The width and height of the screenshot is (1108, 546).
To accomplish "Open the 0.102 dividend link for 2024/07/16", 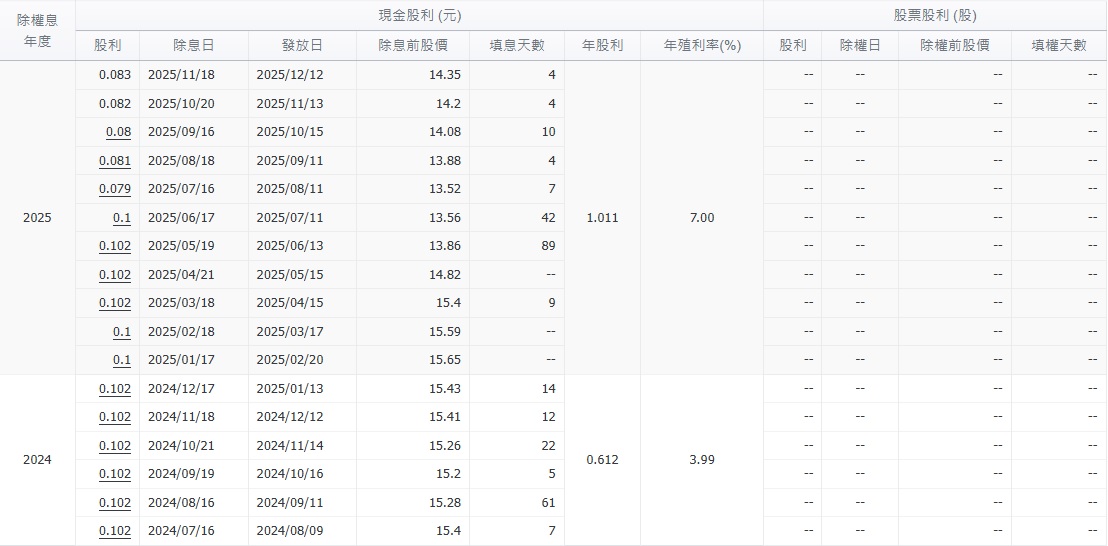I will point(115,531).
